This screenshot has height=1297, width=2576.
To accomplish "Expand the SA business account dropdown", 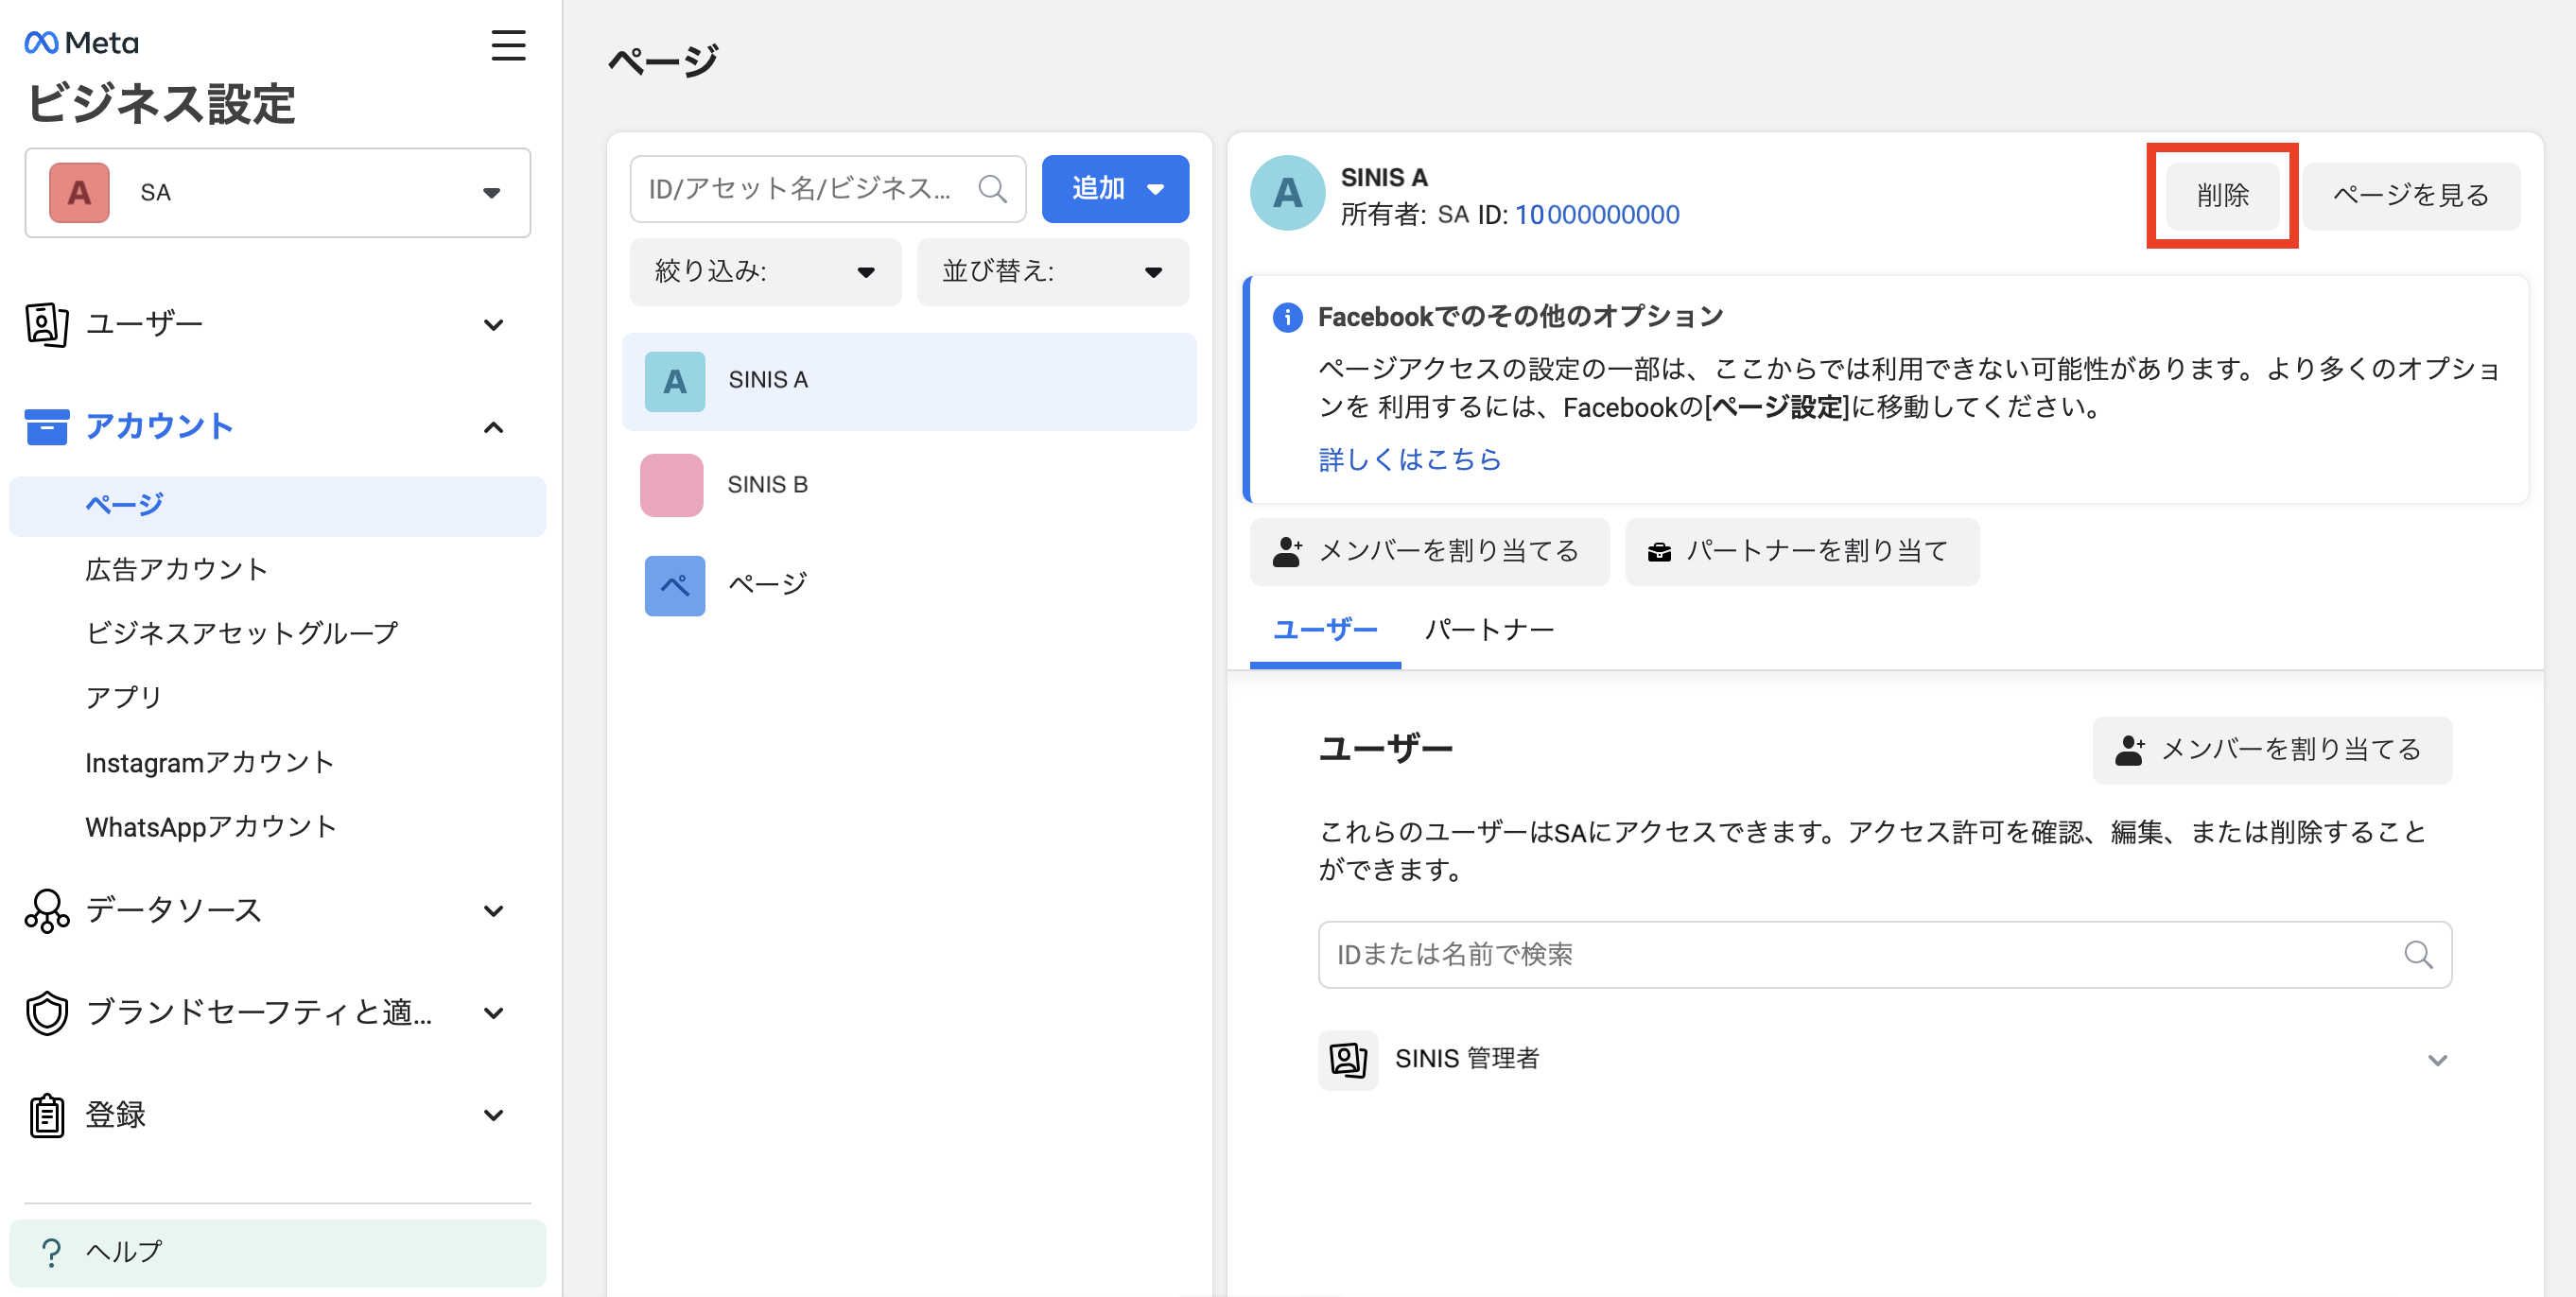I will tap(490, 192).
